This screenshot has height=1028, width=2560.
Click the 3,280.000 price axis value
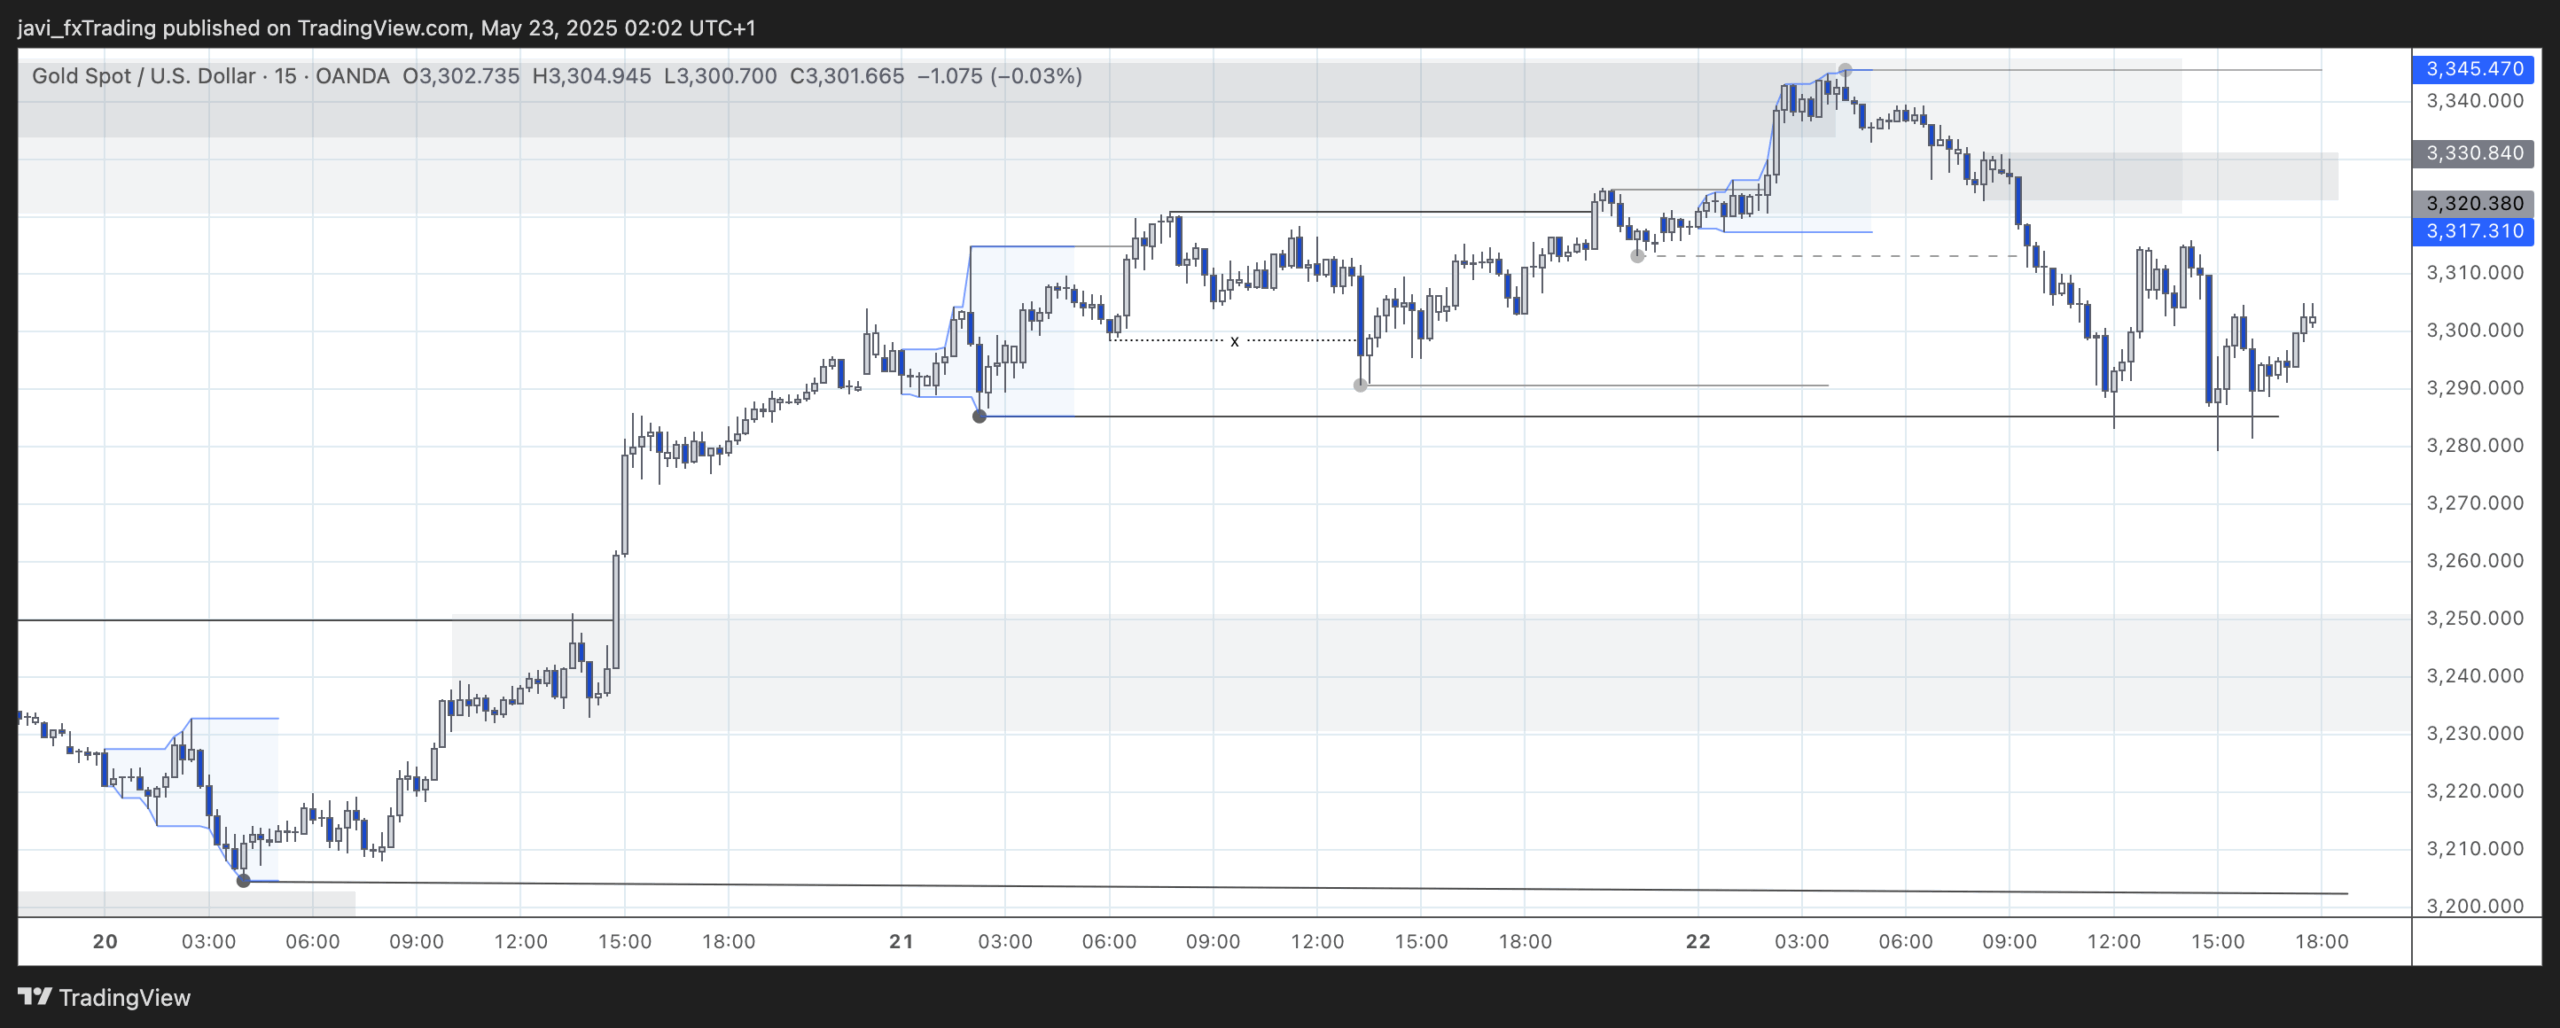2475,445
